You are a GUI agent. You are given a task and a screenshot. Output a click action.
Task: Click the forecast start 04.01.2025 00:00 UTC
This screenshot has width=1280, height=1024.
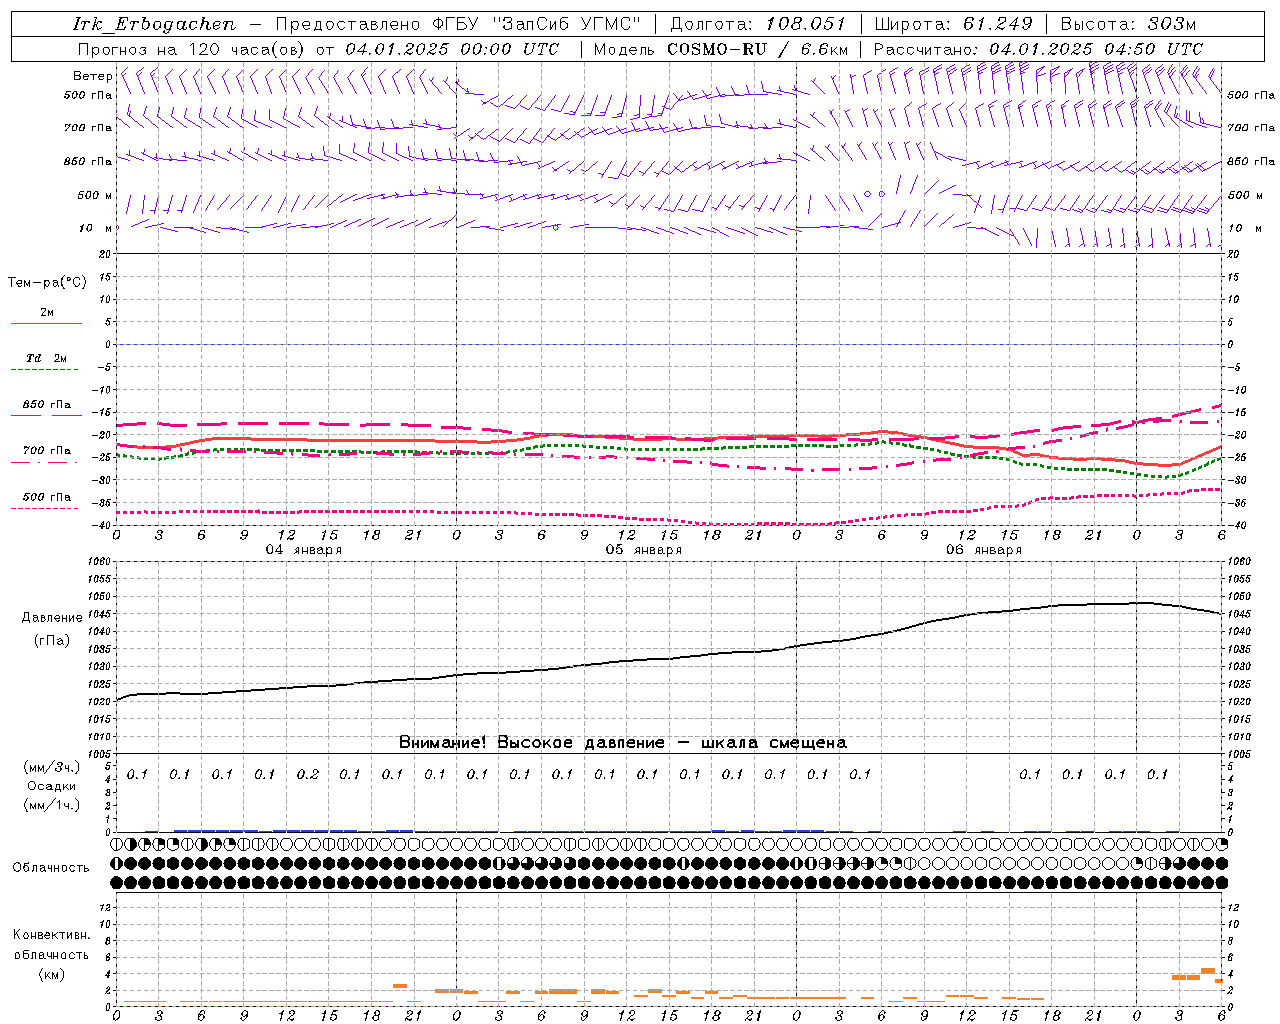click(452, 49)
